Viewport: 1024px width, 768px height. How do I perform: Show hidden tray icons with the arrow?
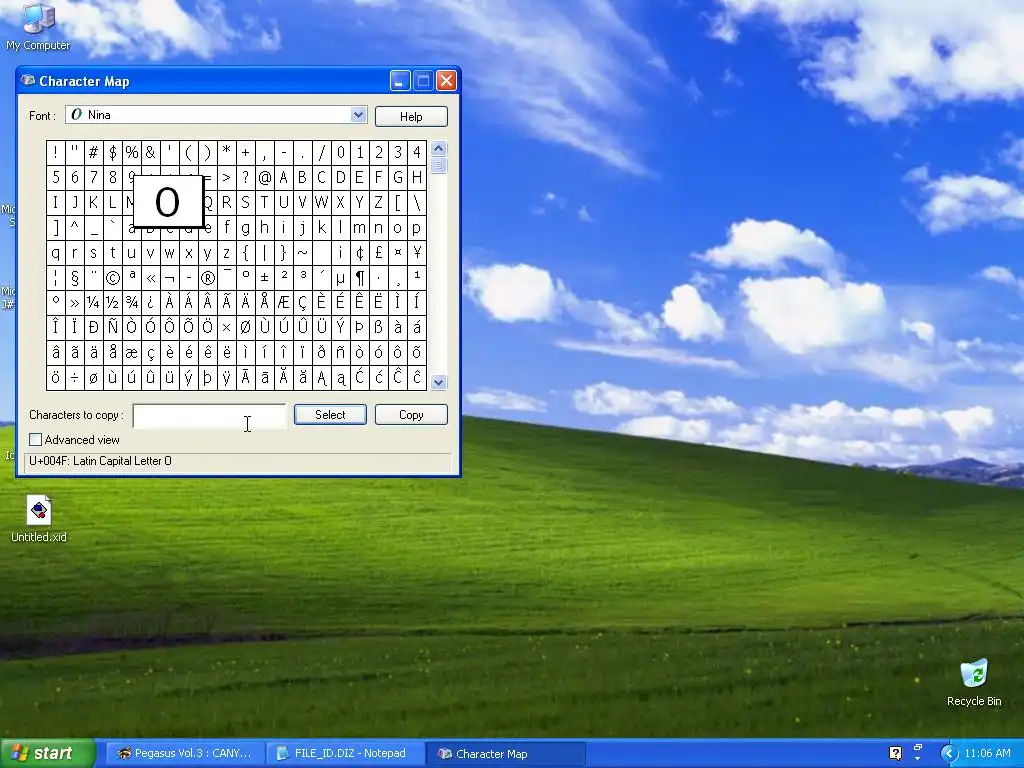(949, 753)
